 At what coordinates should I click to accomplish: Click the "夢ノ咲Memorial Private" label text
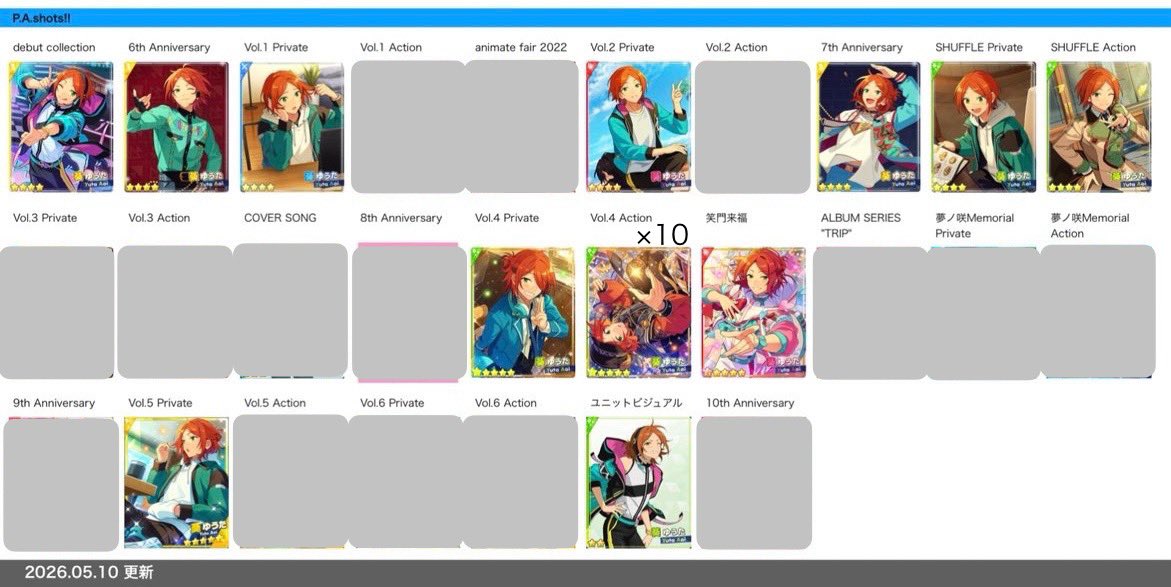(975, 226)
